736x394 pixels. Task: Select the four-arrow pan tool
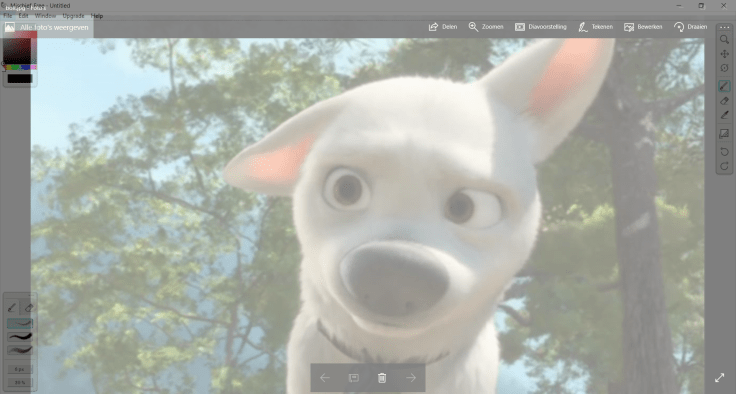pos(724,54)
